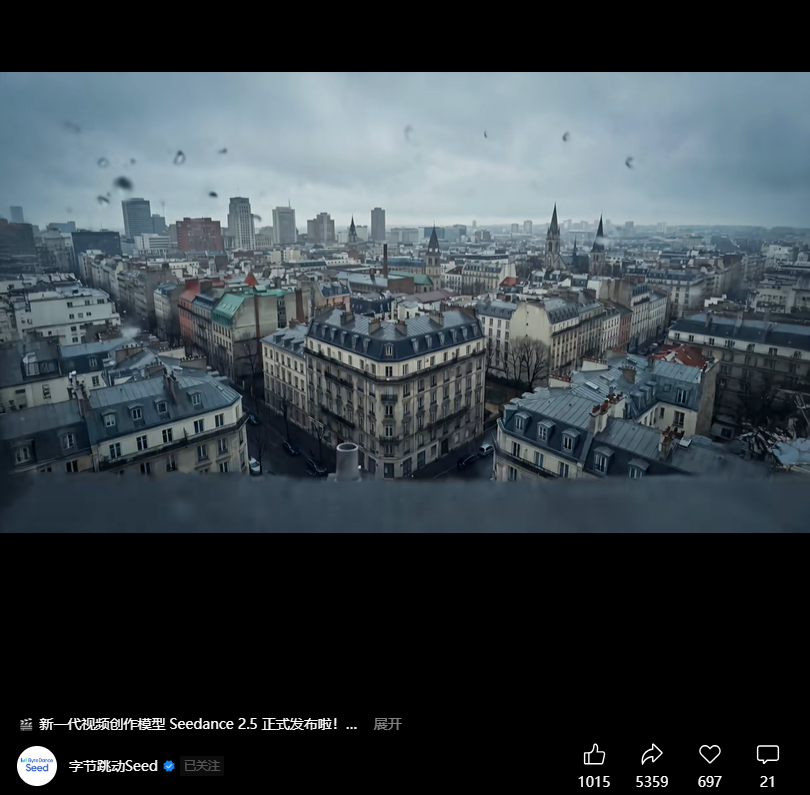The image size is (810, 795).
Task: Toggle the 已关注 following button
Action: pyautogui.click(x=202, y=766)
